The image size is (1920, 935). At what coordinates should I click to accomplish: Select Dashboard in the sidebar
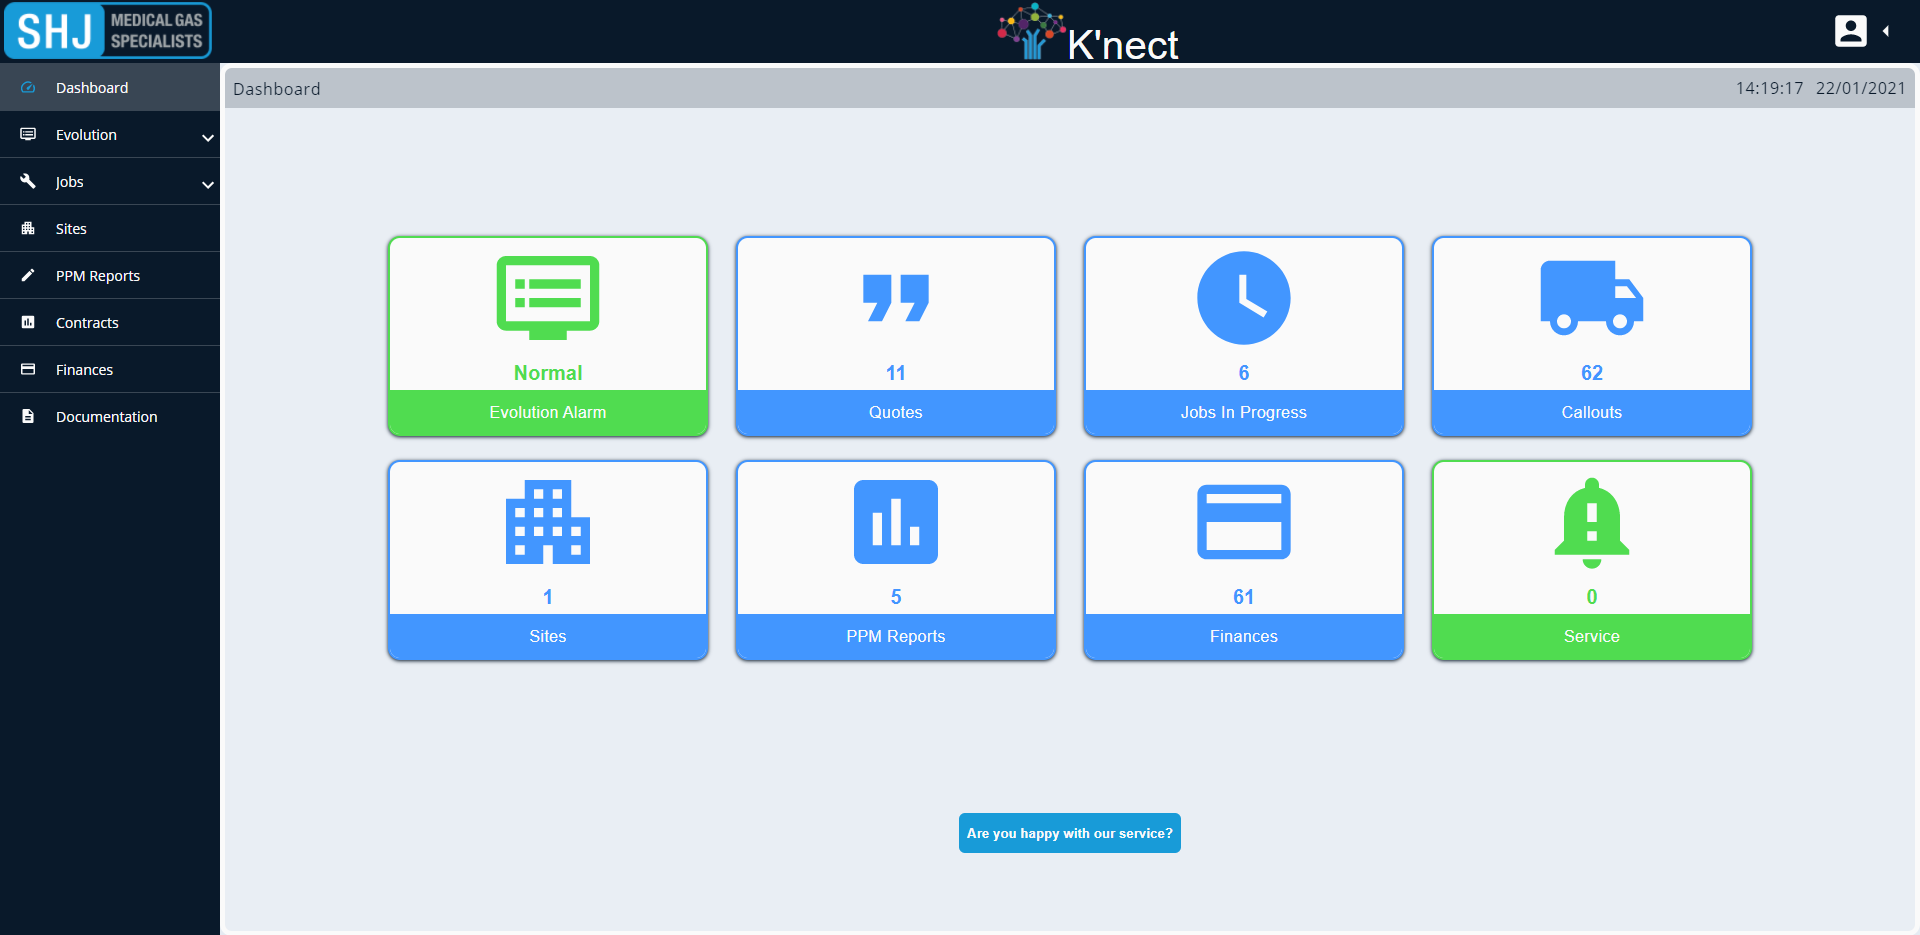click(x=110, y=87)
